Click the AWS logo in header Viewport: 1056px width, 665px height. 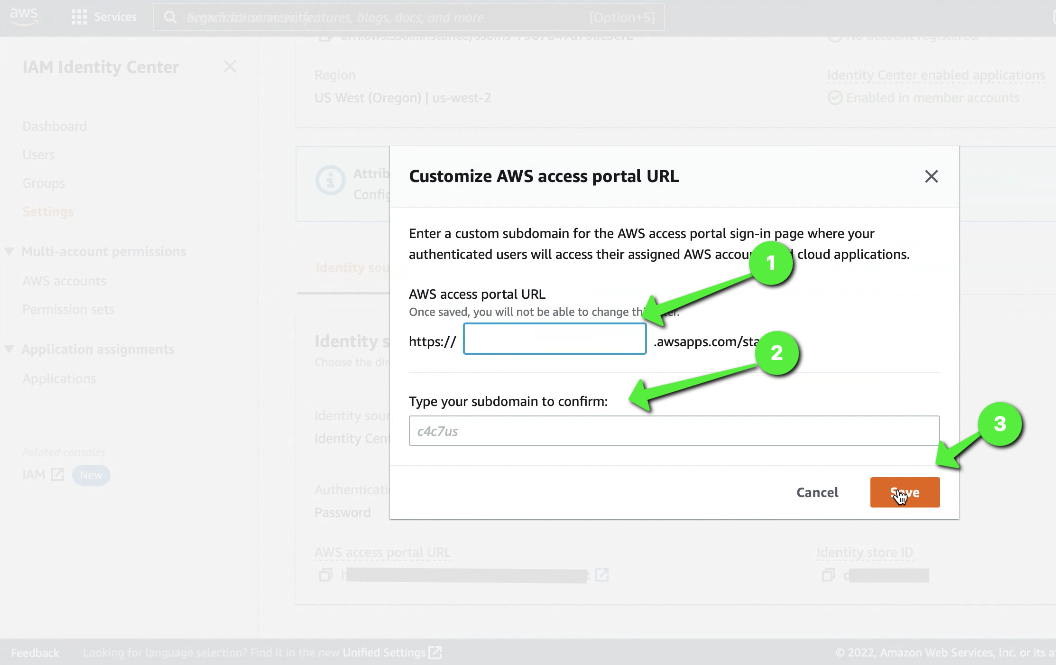[x=24, y=16]
